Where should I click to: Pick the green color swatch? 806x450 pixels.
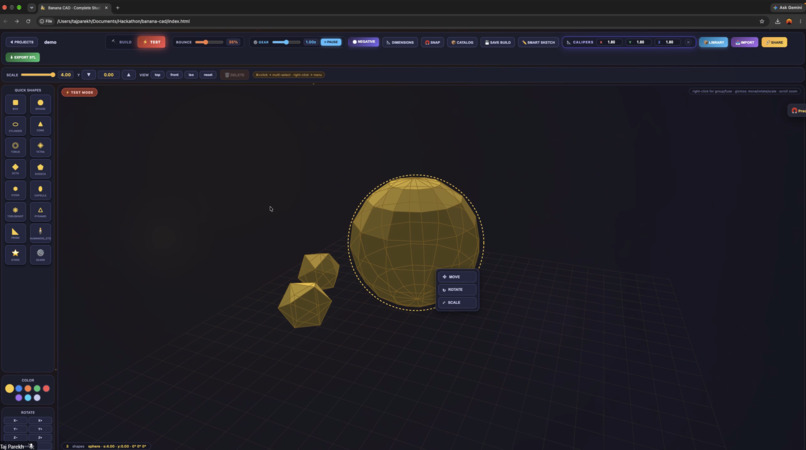pos(37,388)
